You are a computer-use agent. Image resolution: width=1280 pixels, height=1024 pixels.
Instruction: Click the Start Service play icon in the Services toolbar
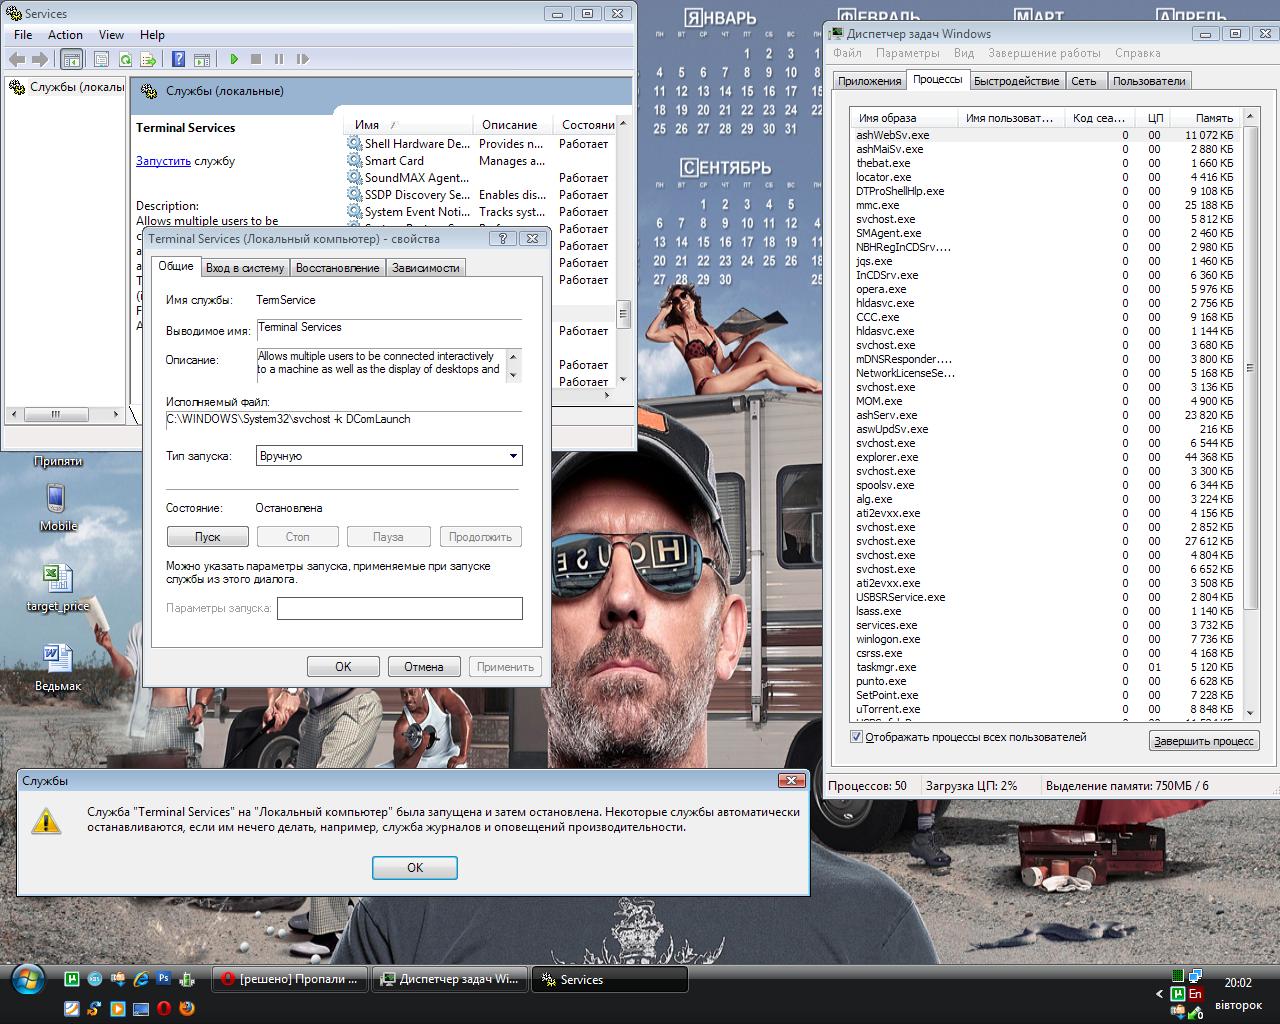(234, 60)
